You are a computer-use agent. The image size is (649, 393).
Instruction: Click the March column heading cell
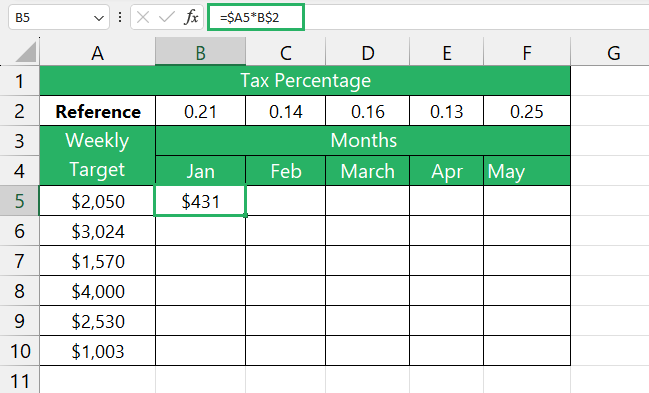point(368,171)
